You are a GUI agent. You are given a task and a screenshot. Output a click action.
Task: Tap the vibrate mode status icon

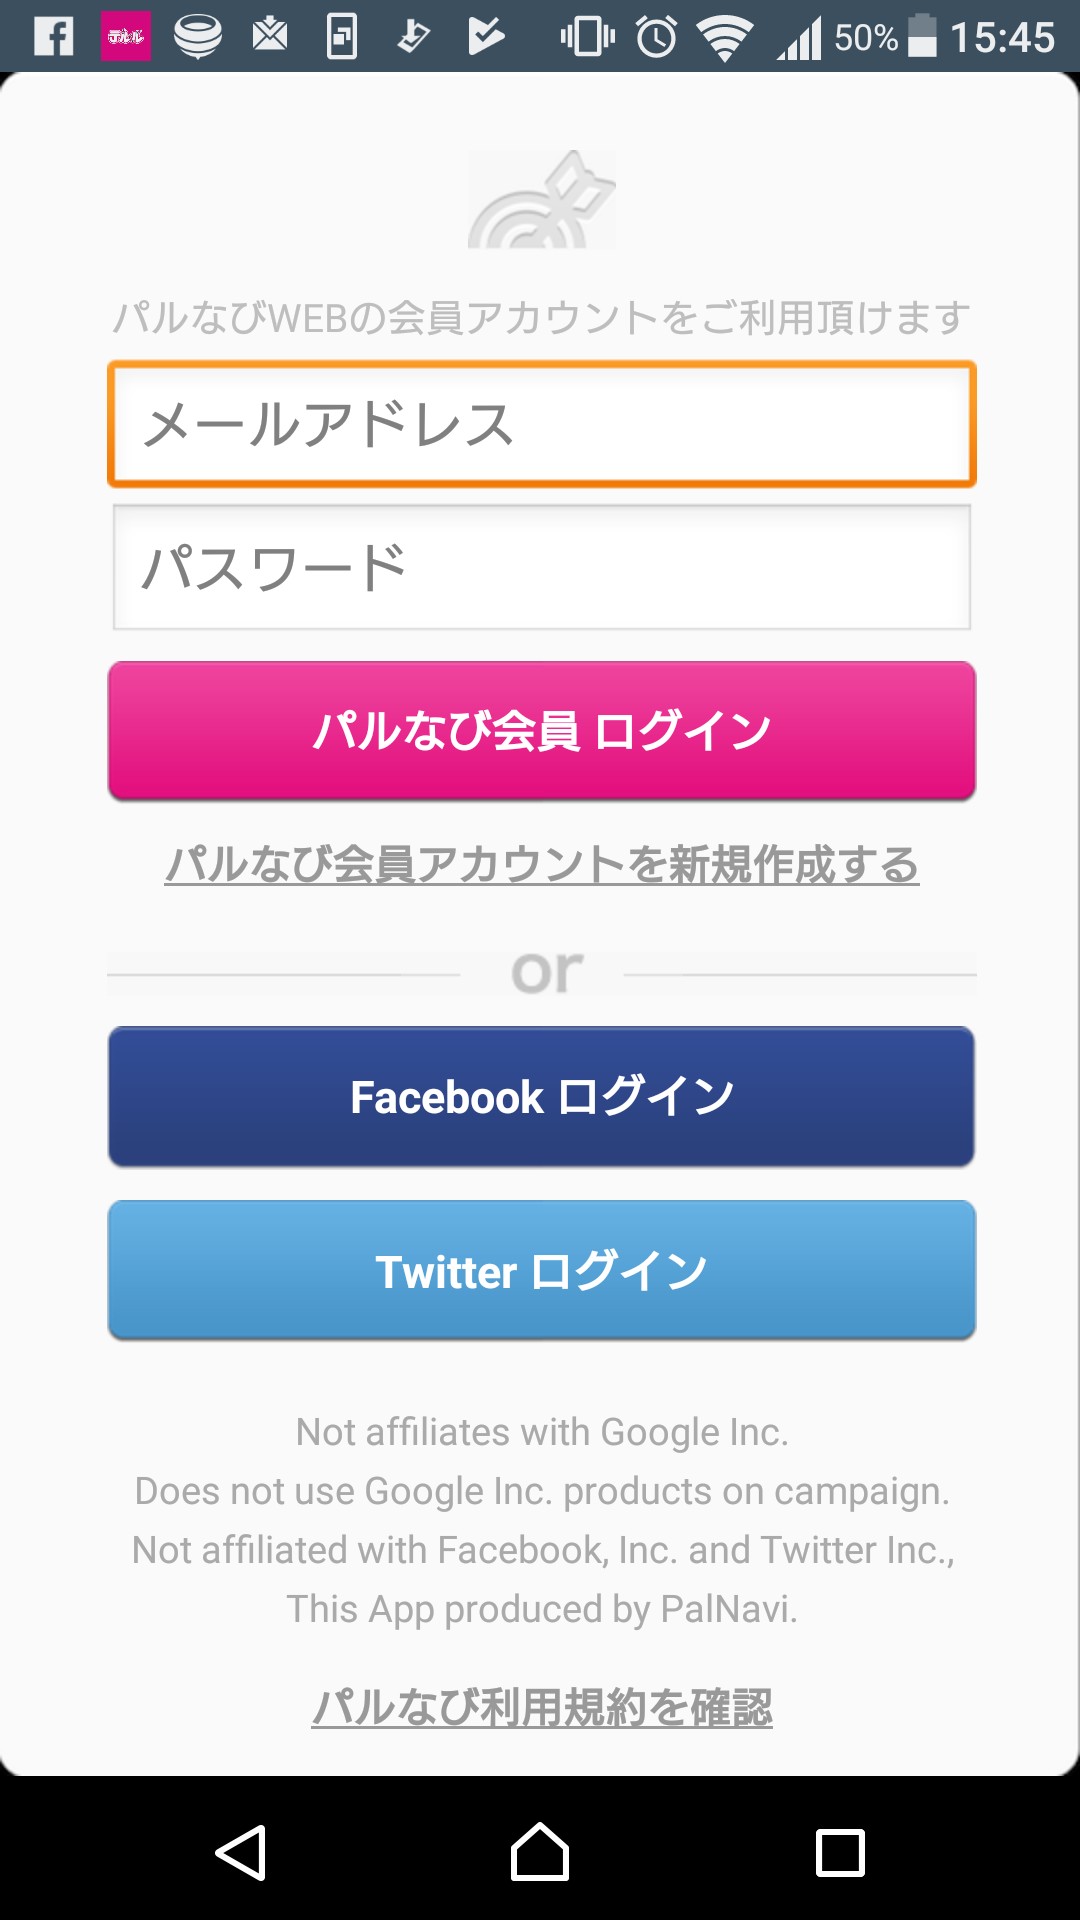587,37
